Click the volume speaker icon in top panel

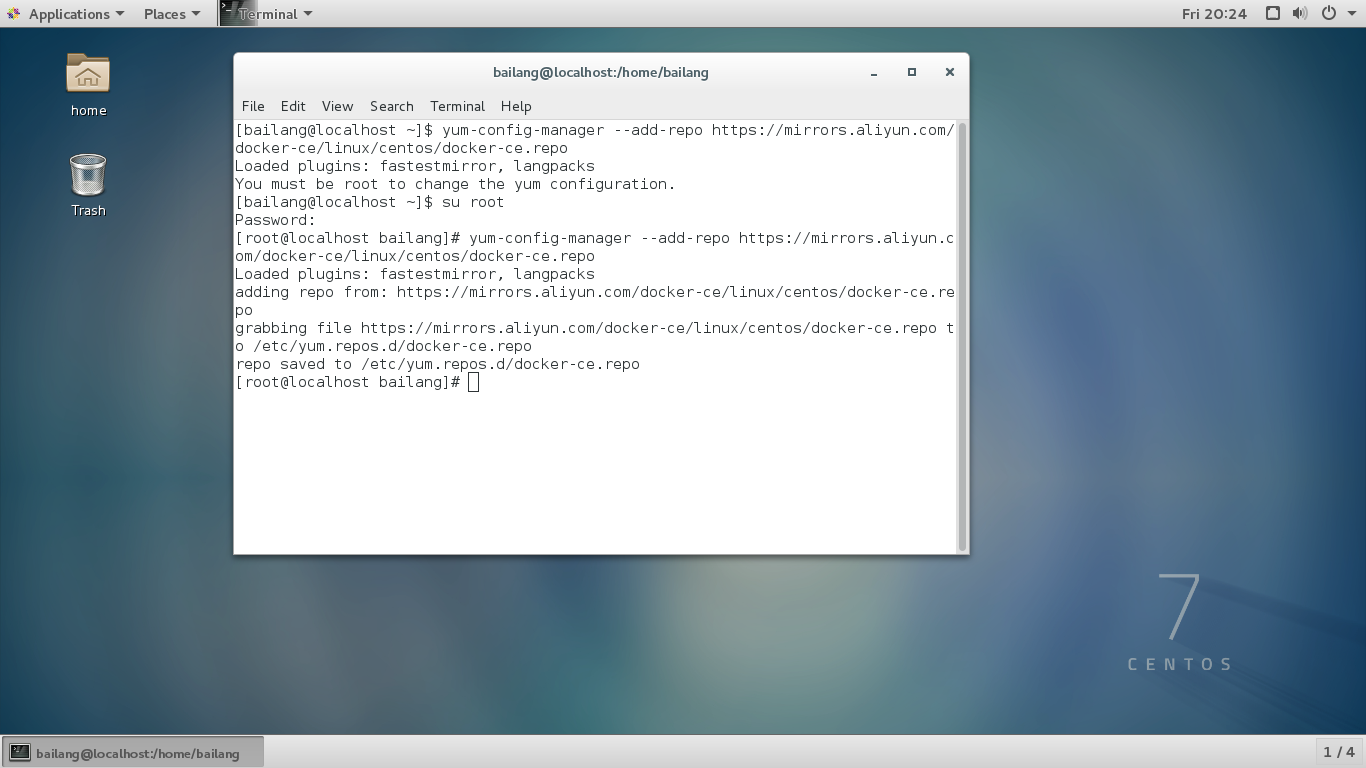pos(1299,13)
